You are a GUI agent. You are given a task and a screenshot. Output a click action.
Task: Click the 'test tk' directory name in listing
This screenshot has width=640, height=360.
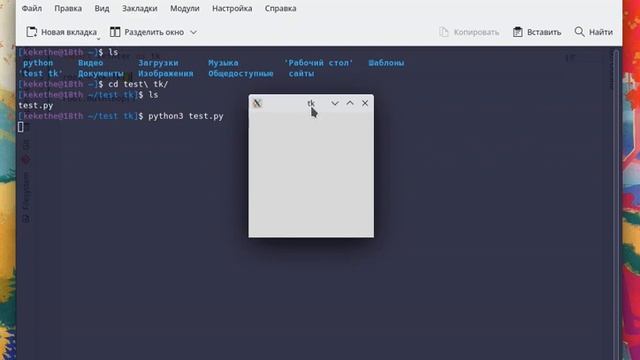(40, 73)
